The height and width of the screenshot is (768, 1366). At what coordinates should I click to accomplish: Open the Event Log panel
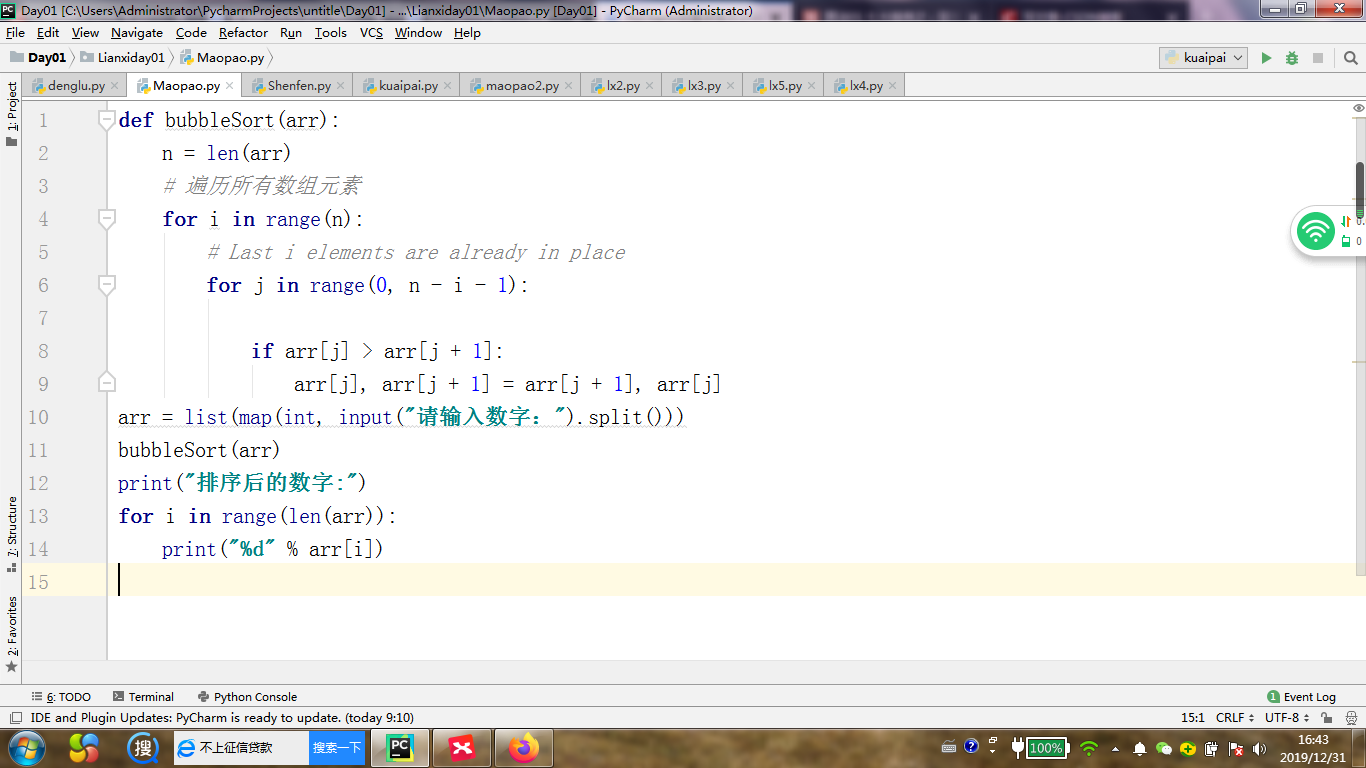(x=1301, y=697)
